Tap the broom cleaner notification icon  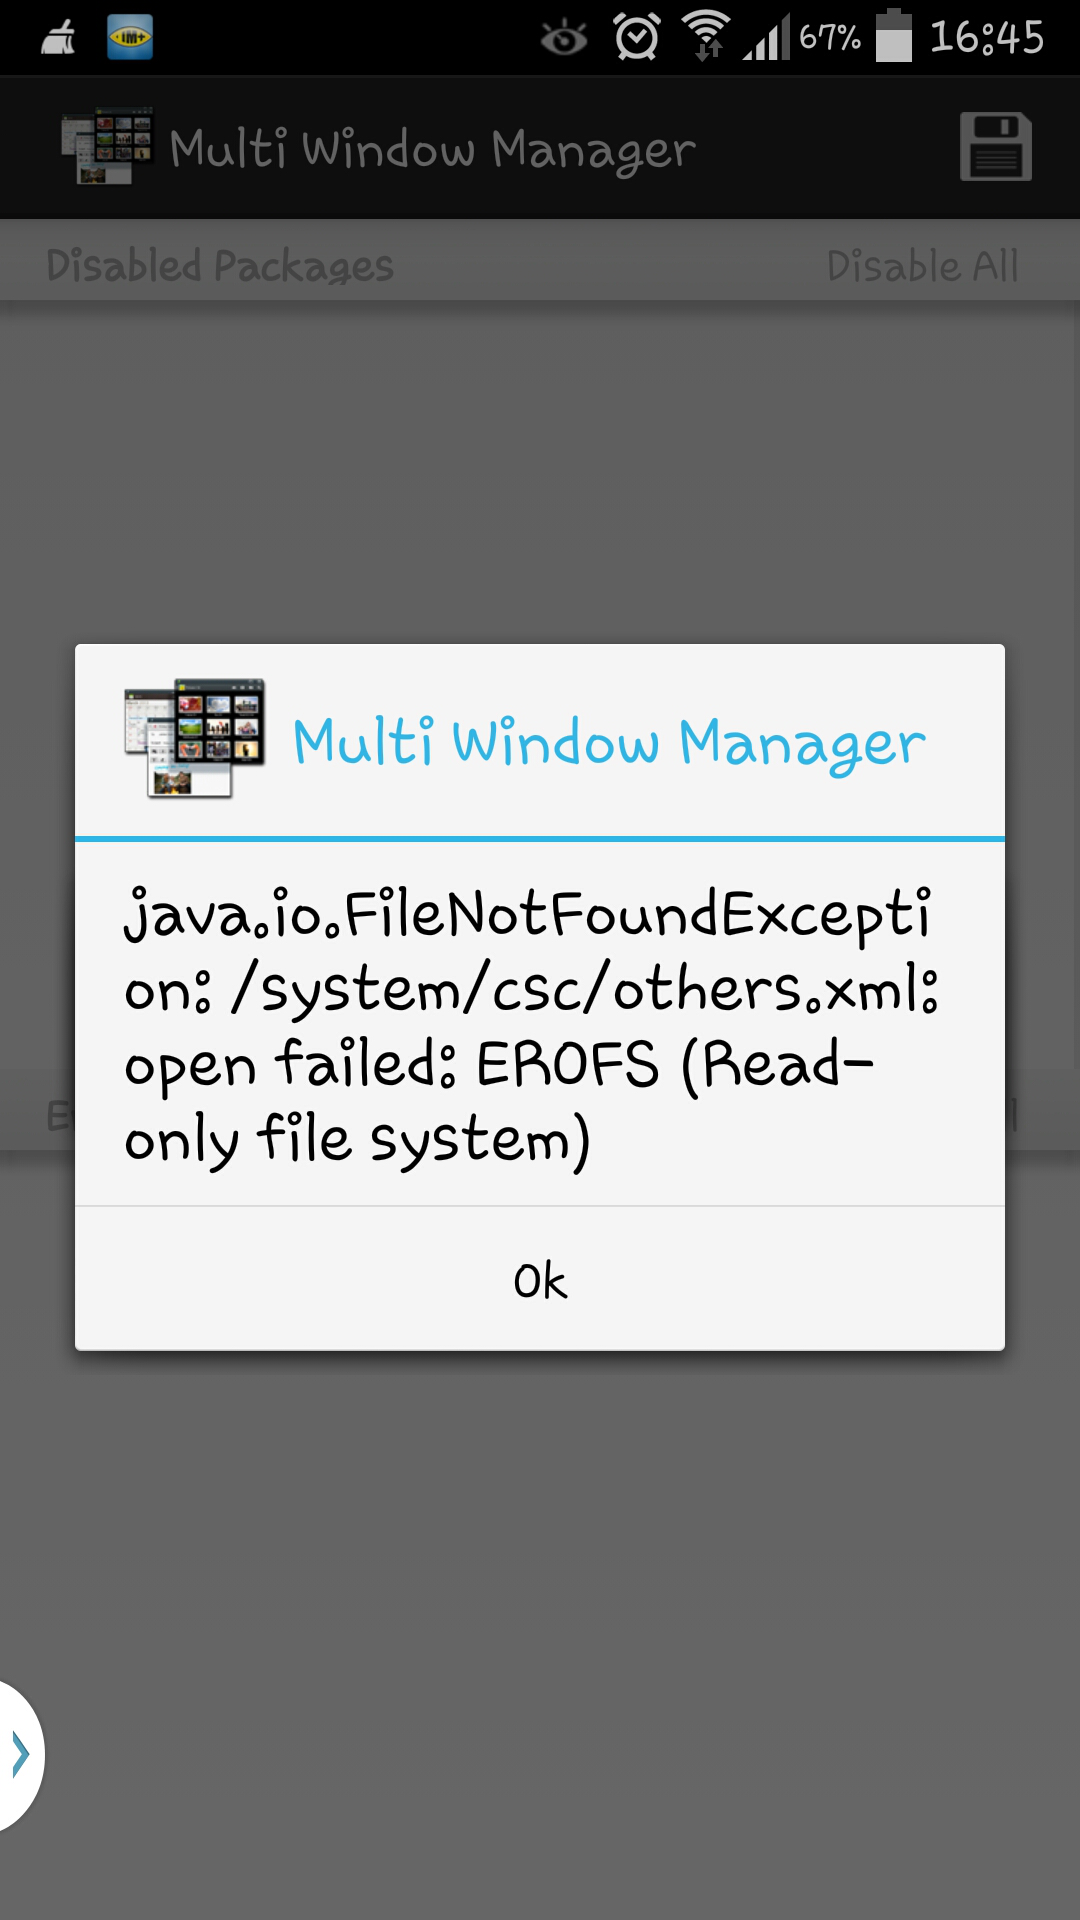pyautogui.click(x=59, y=38)
